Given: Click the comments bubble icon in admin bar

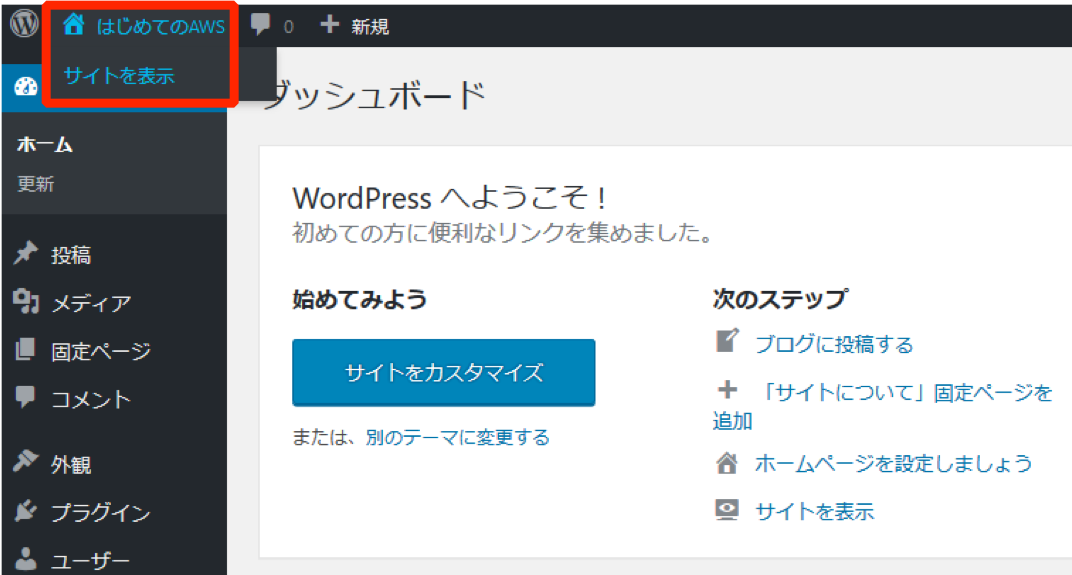Looking at the screenshot, I should tap(260, 24).
